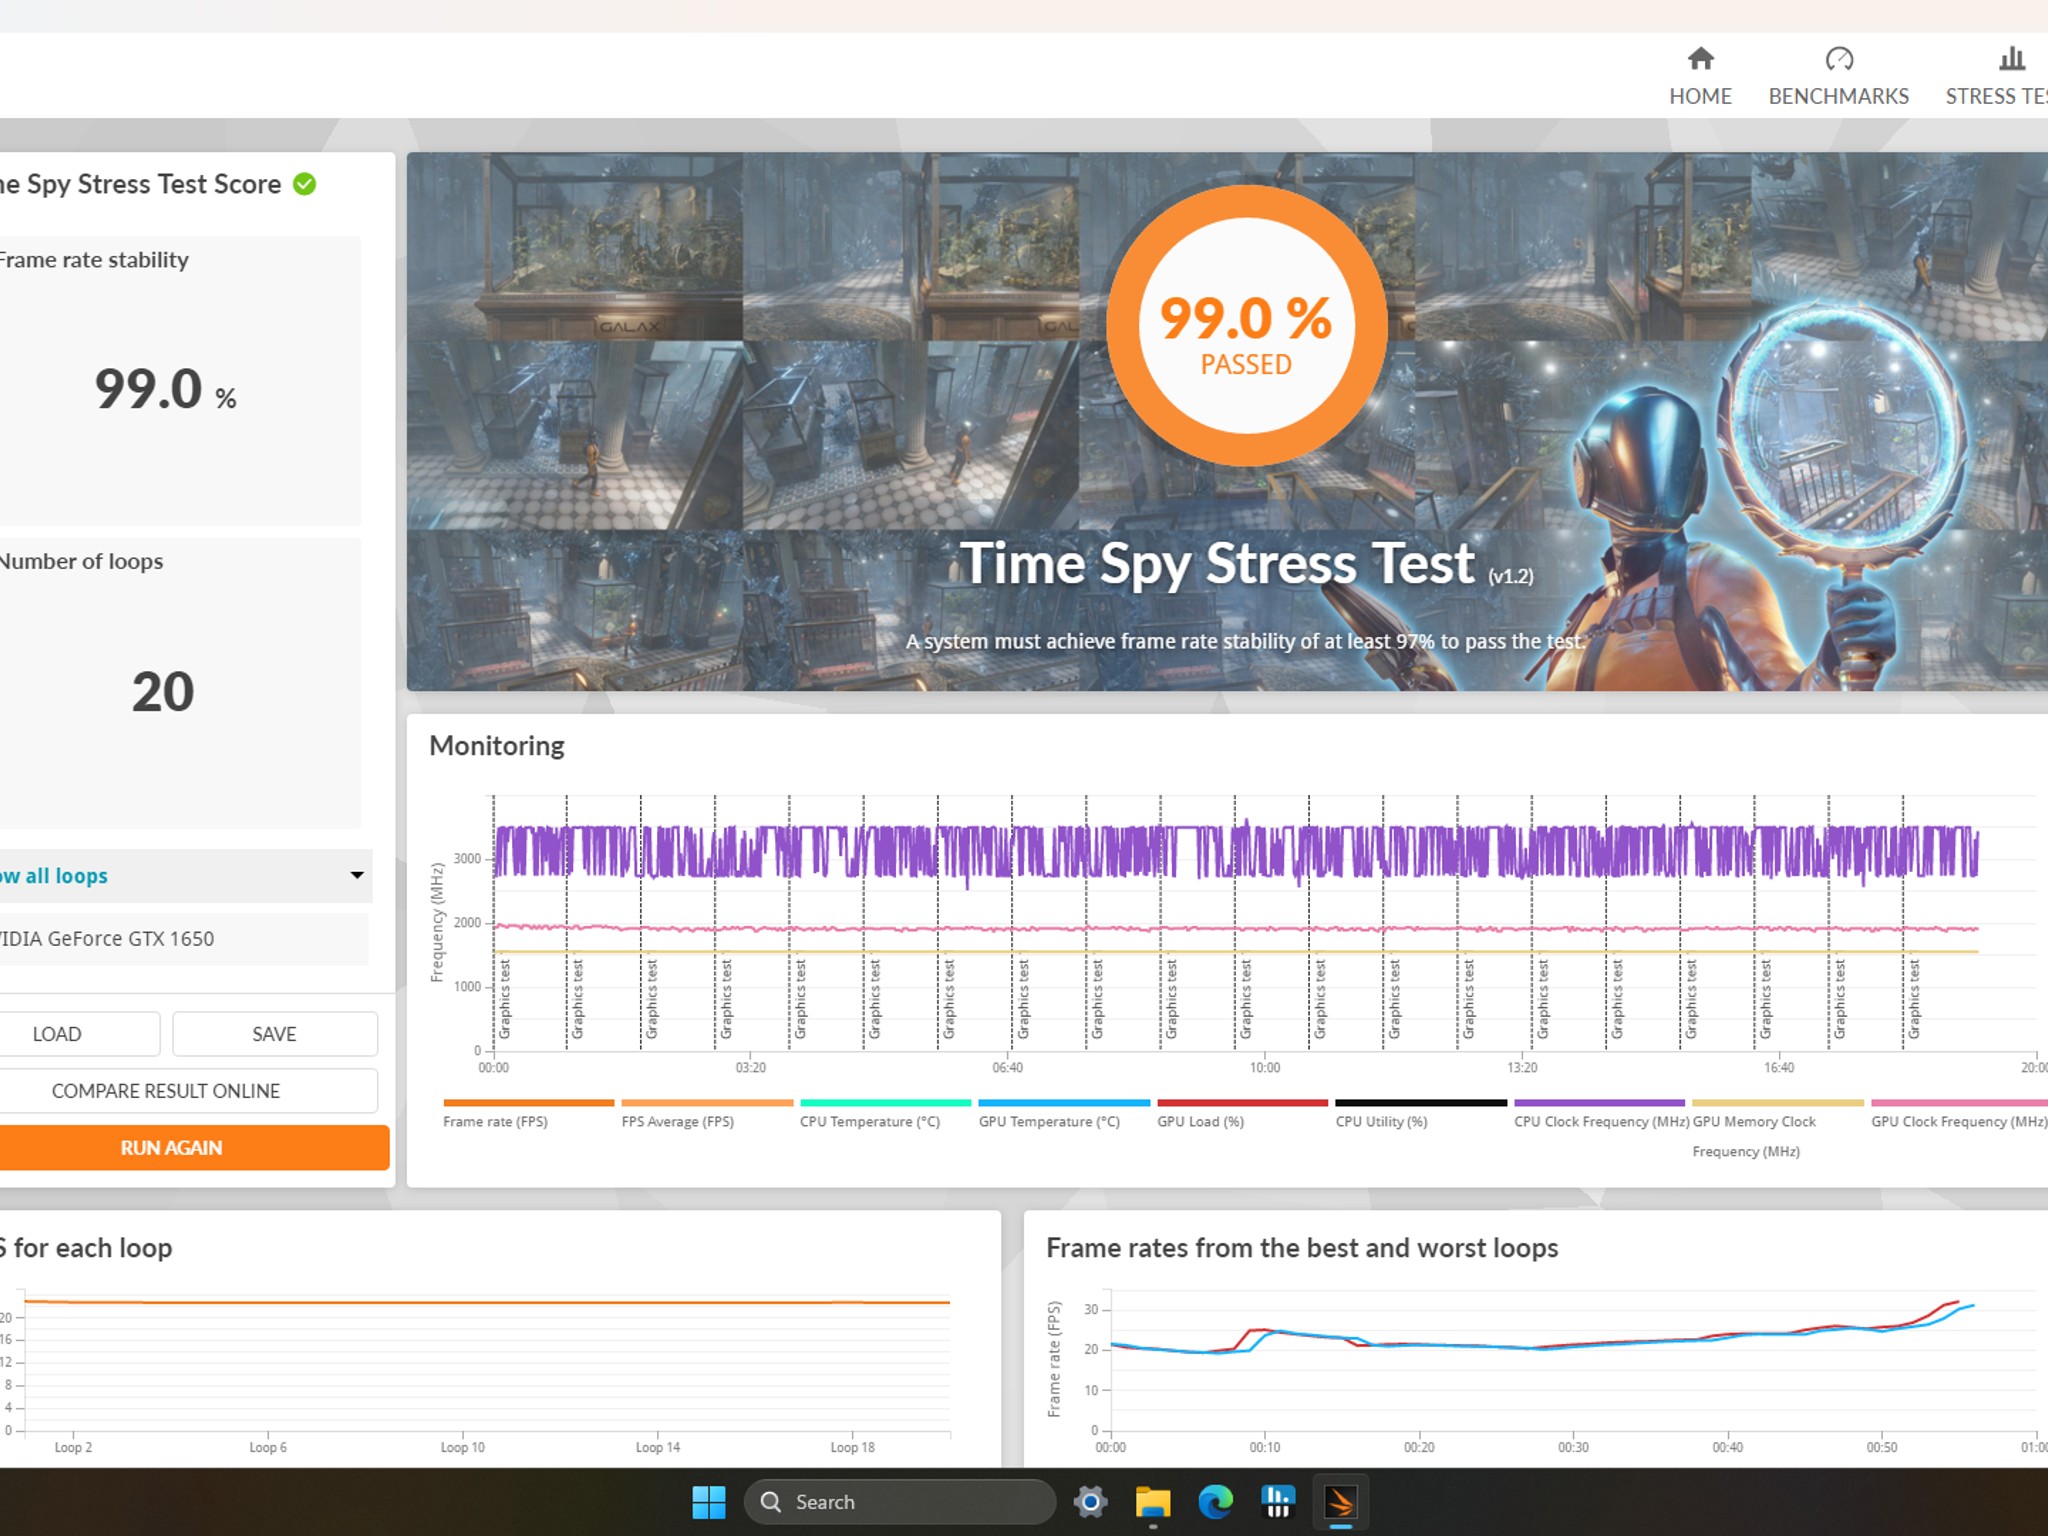Toggle the FPS Average (FPS) legend item

pyautogui.click(x=706, y=1114)
